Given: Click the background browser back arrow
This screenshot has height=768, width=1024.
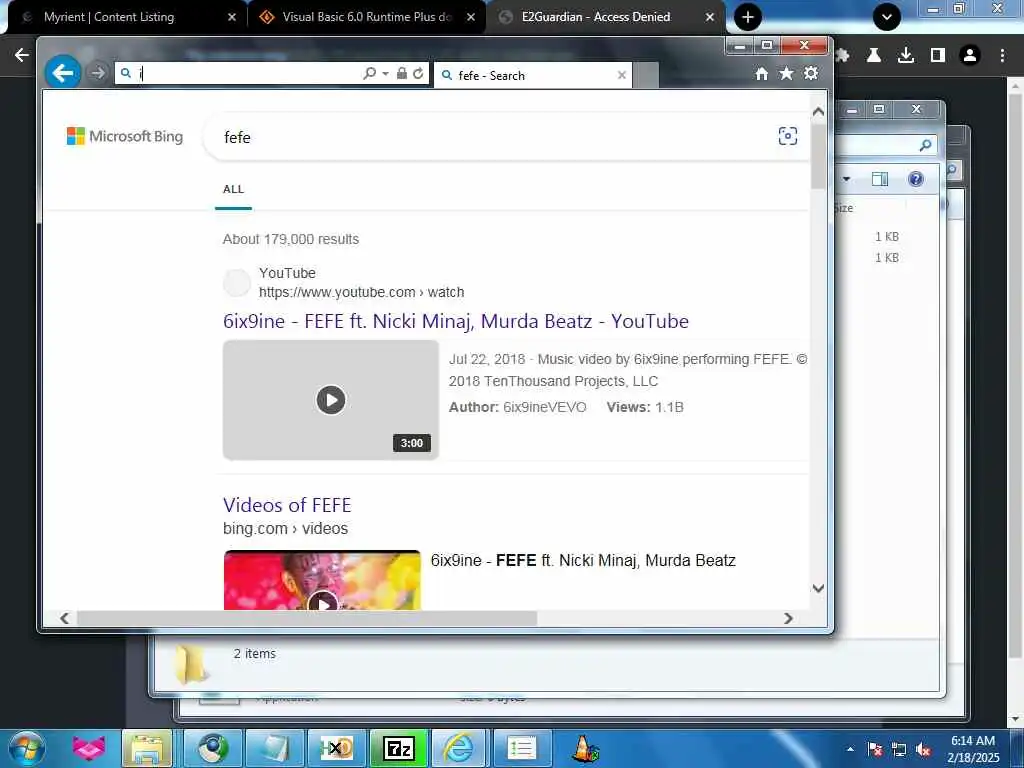Looking at the screenshot, I should tap(22, 56).
